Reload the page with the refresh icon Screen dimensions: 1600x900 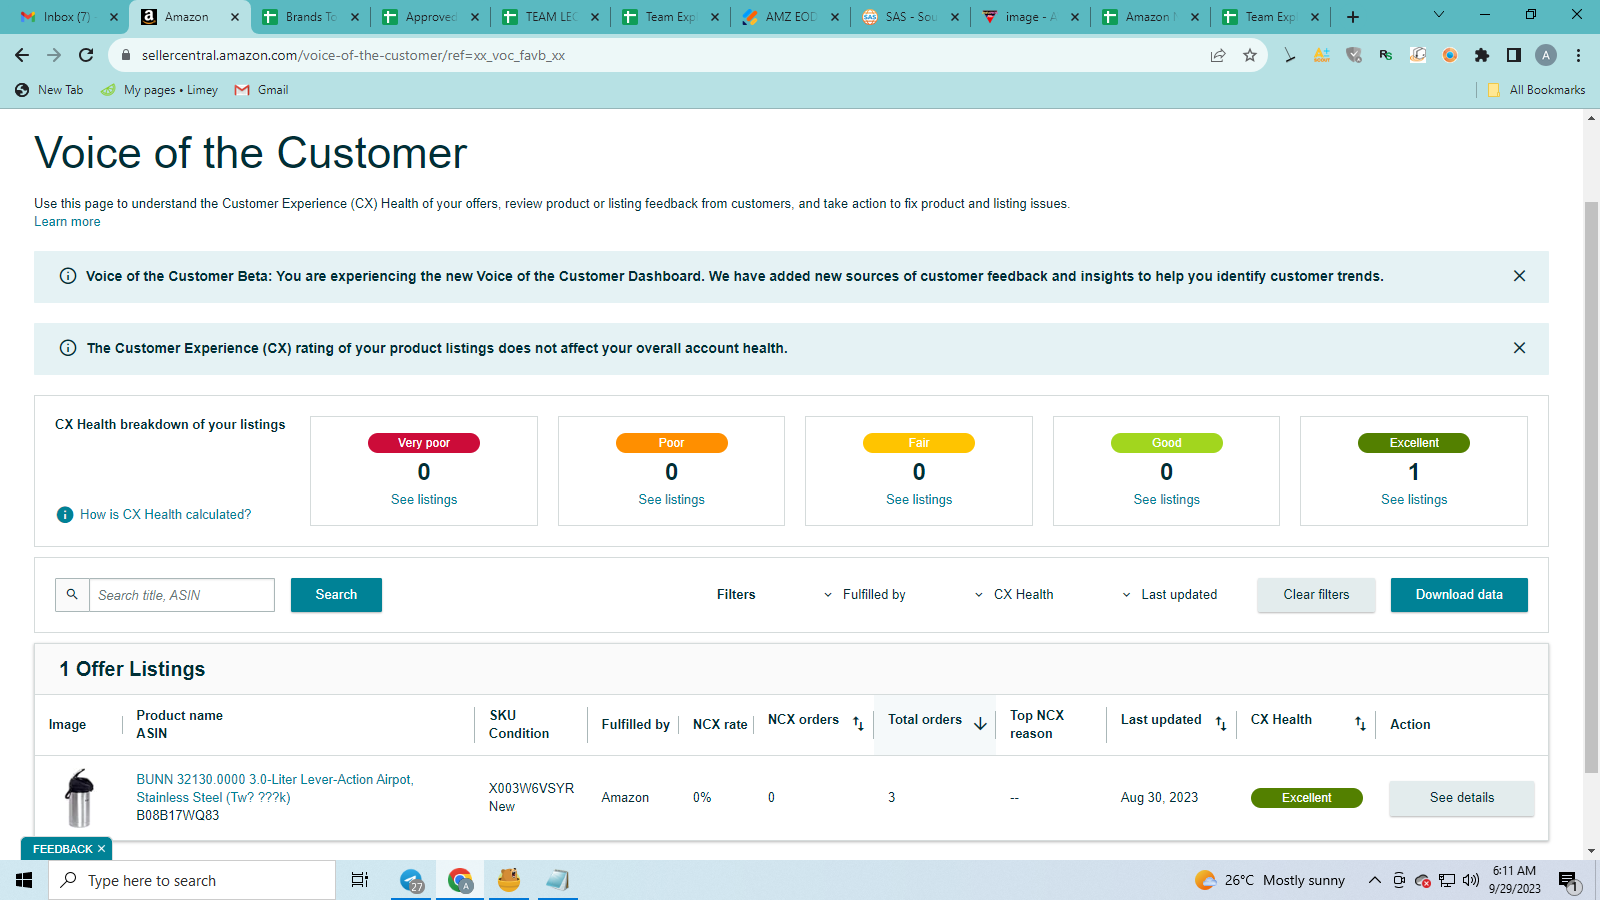point(86,55)
